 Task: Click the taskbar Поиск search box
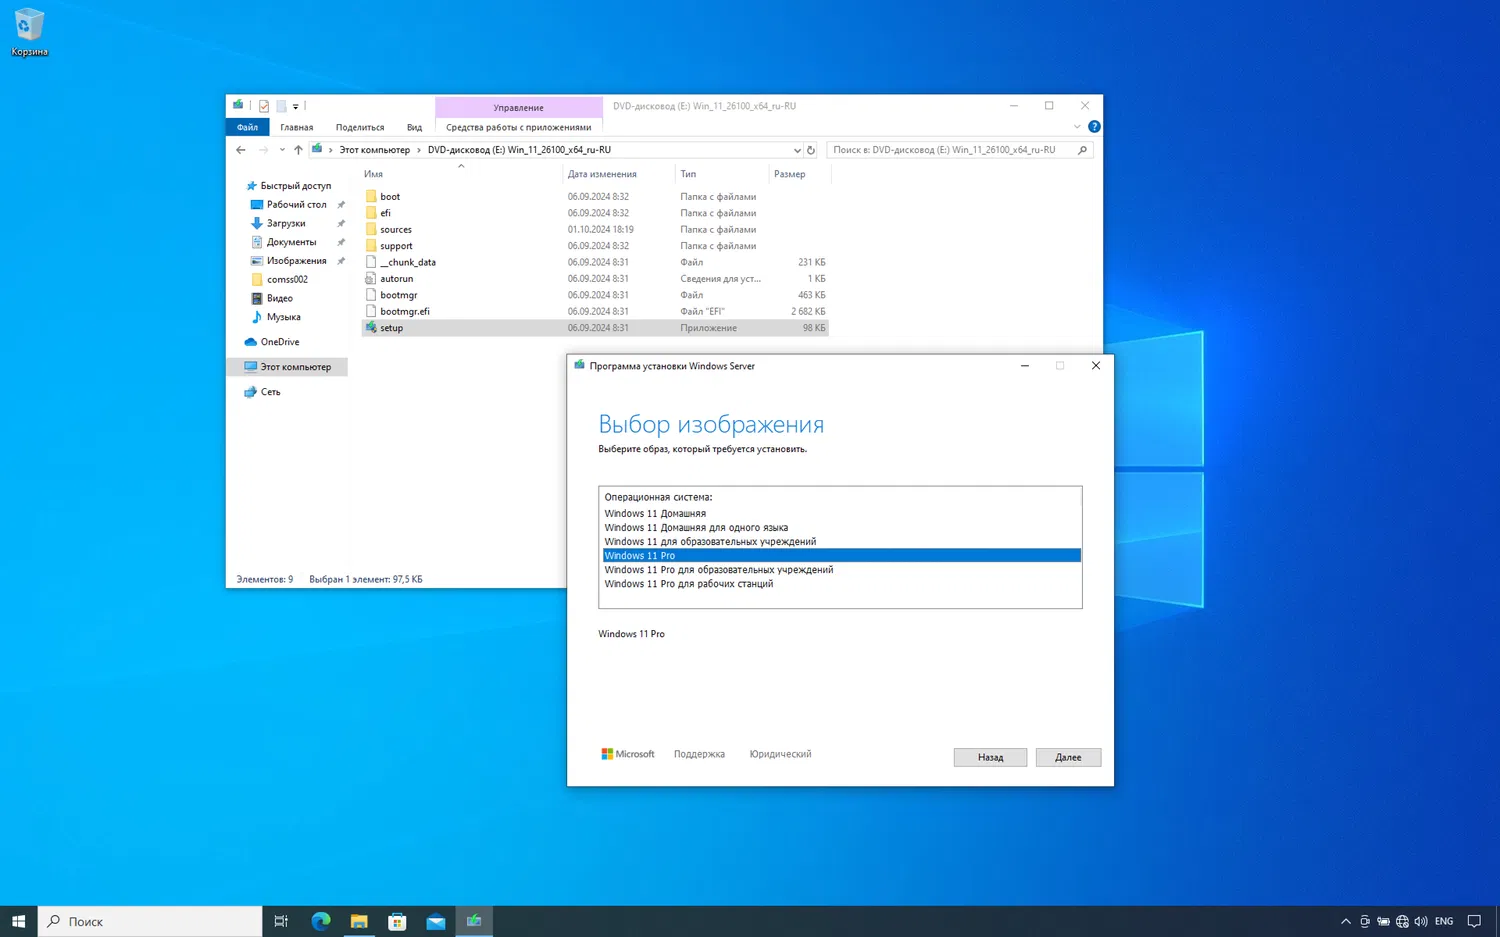point(150,921)
